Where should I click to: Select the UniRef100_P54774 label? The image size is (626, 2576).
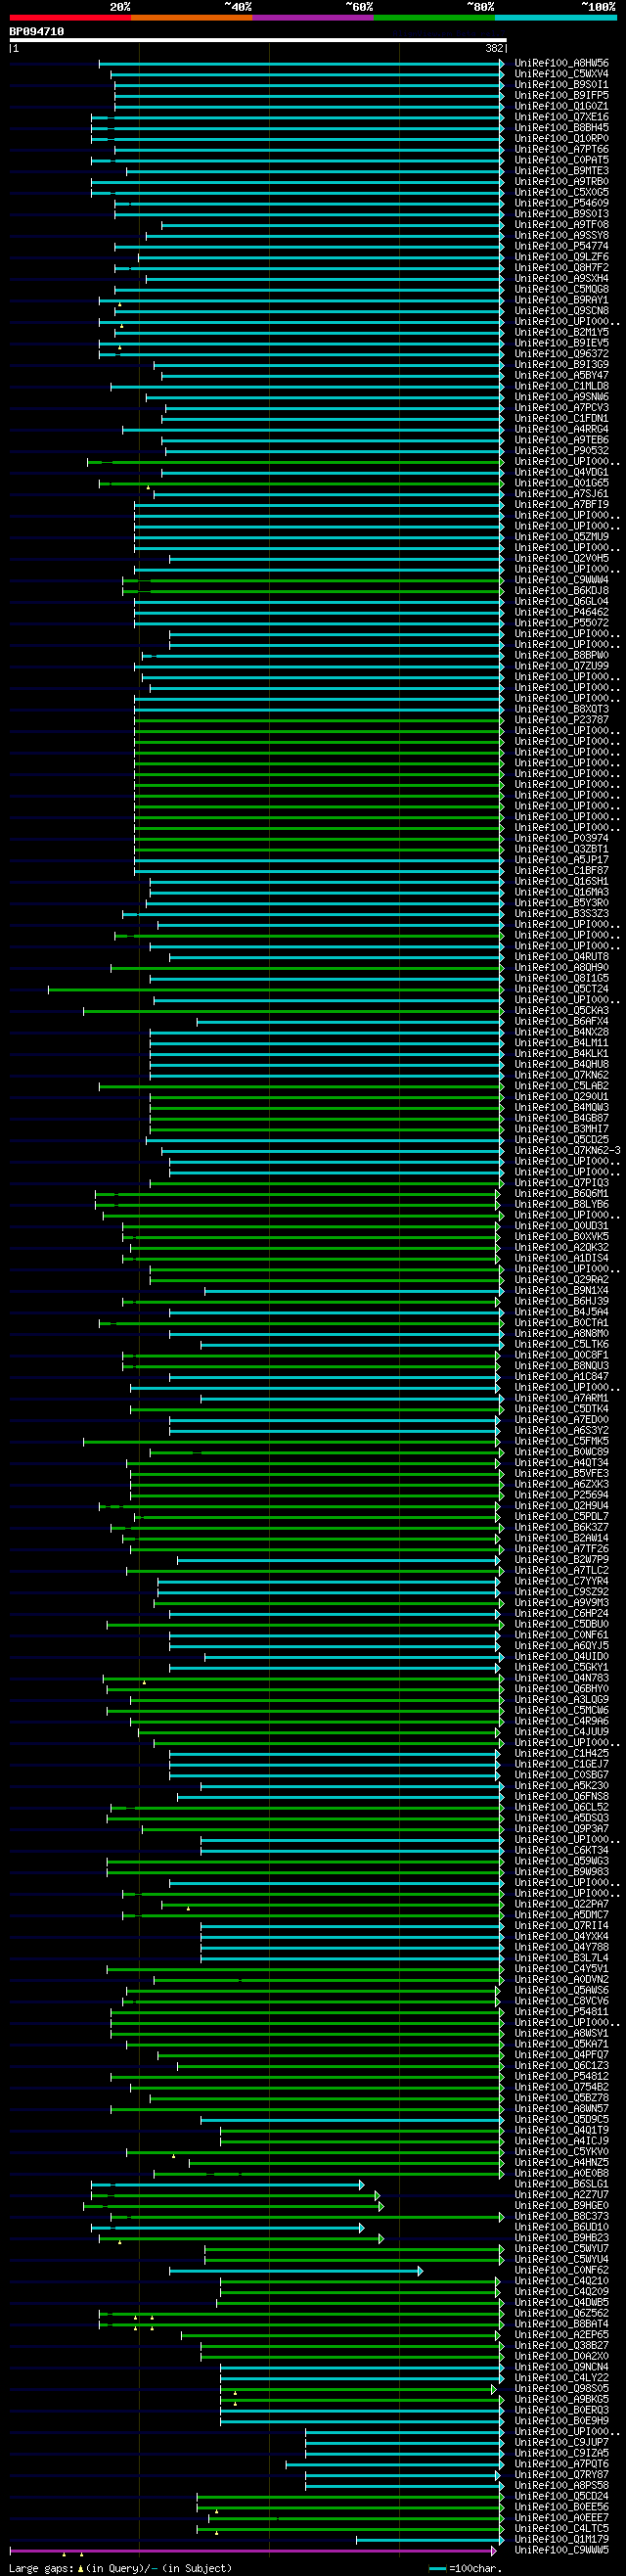tap(561, 246)
